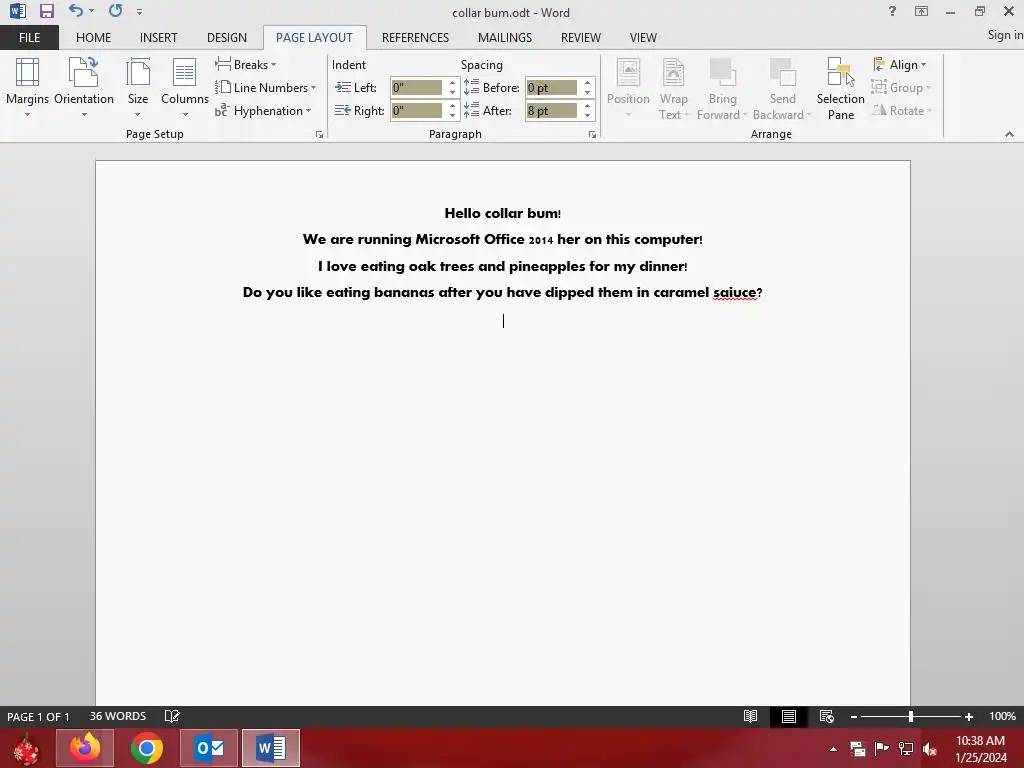1024x768 pixels.
Task: Open the Breaks dropdown
Action: click(x=246, y=65)
